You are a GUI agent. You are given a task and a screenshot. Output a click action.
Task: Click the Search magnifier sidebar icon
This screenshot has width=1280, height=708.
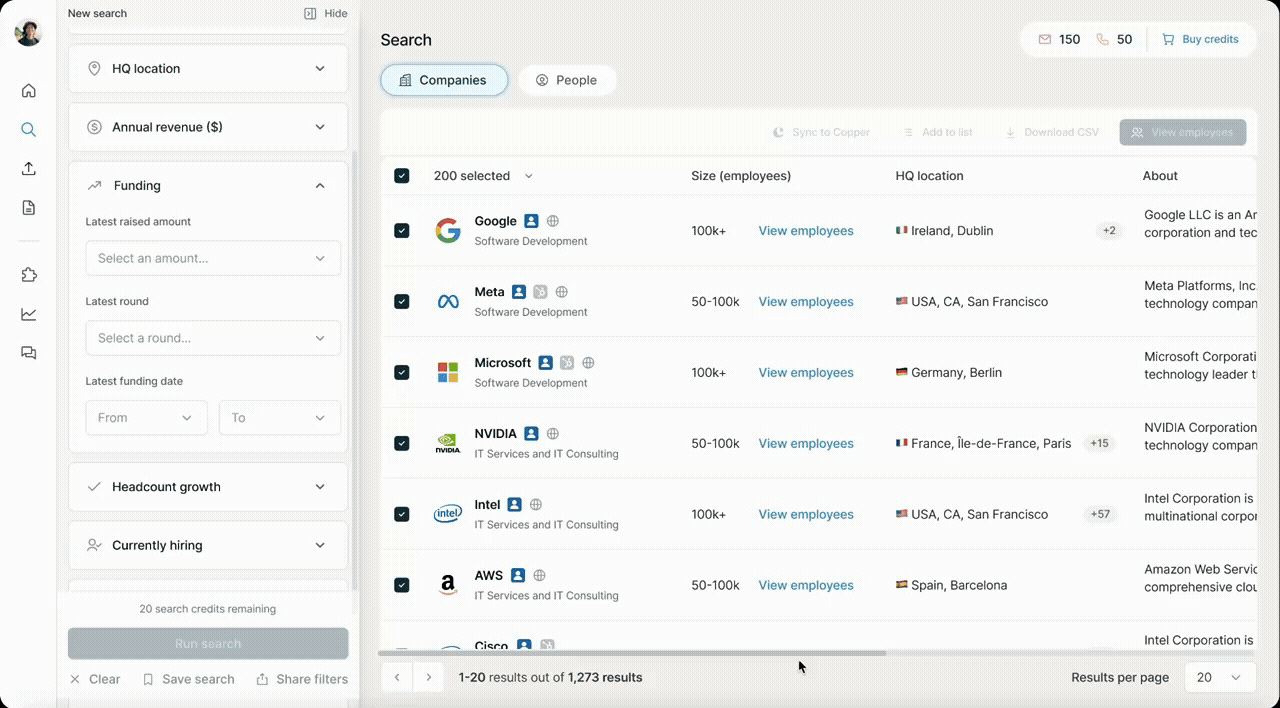tap(29, 130)
